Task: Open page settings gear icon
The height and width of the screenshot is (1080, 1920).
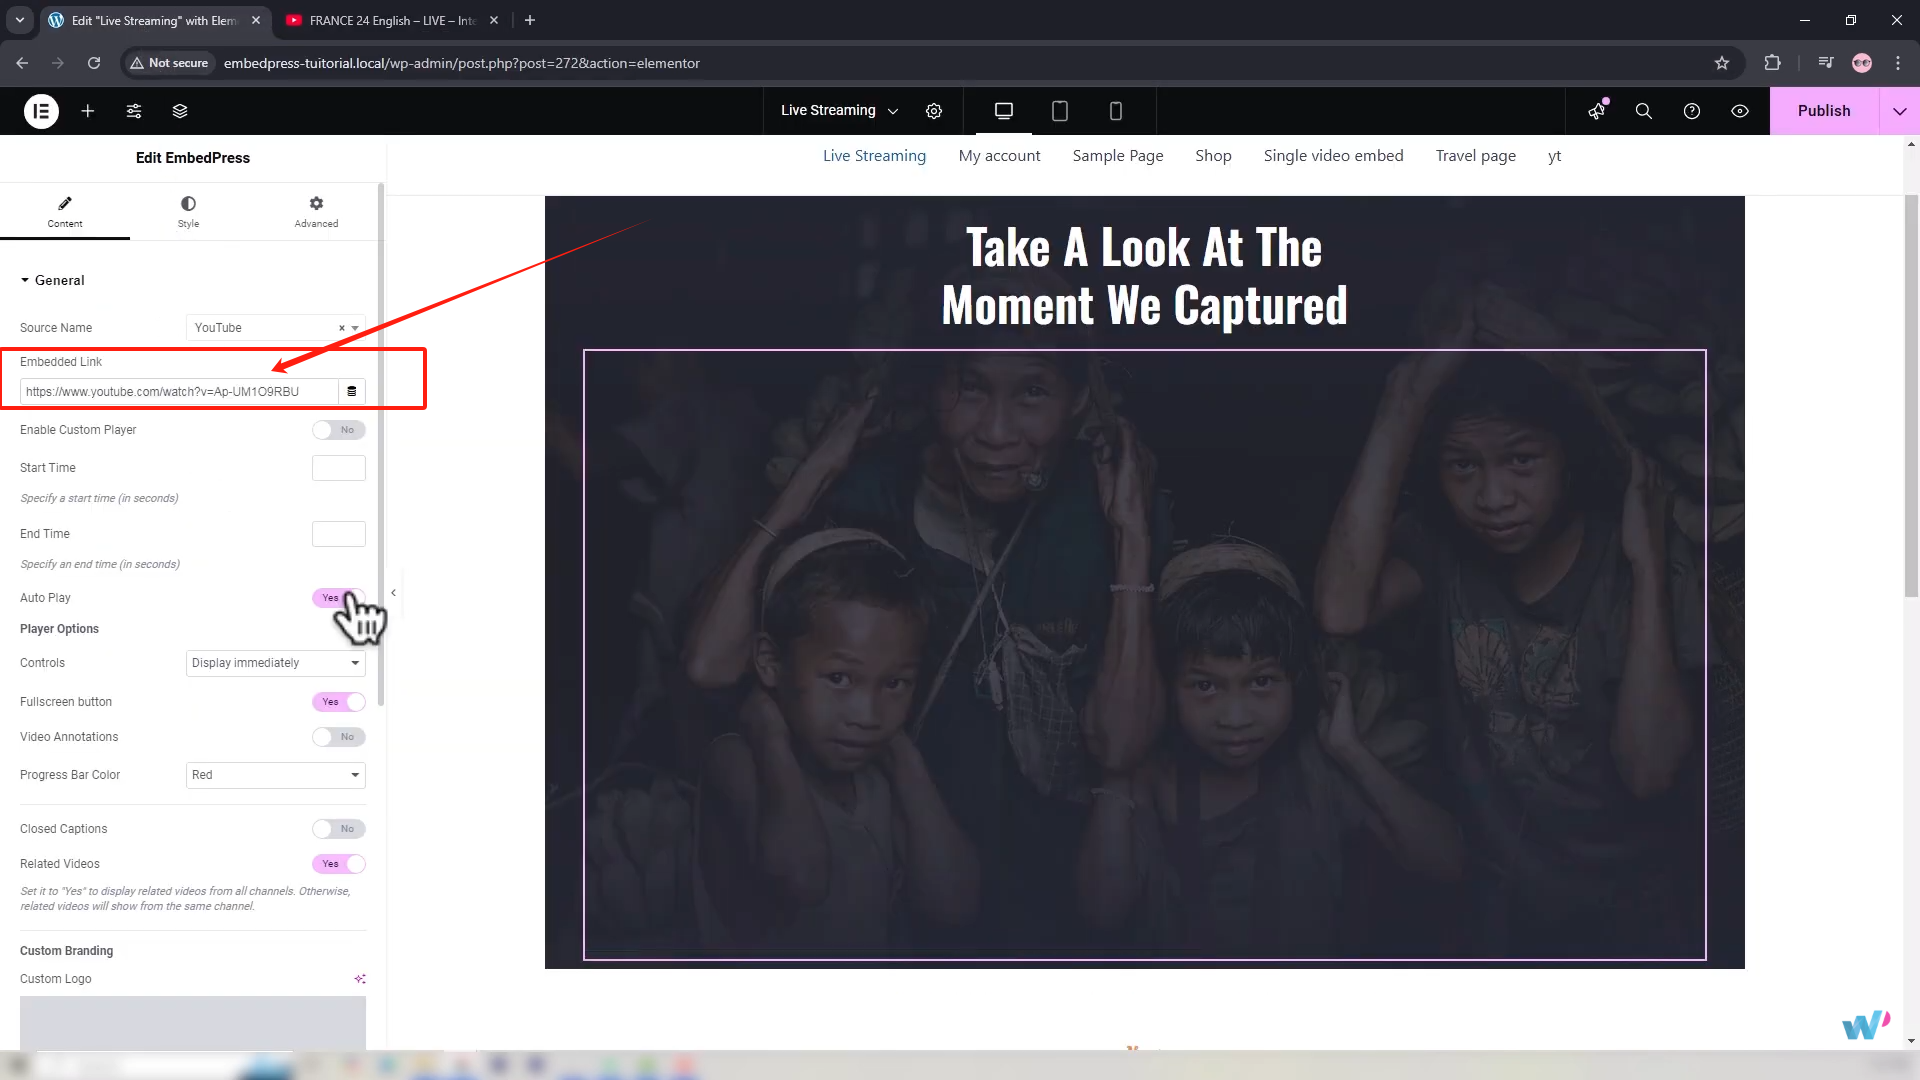Action: (934, 111)
